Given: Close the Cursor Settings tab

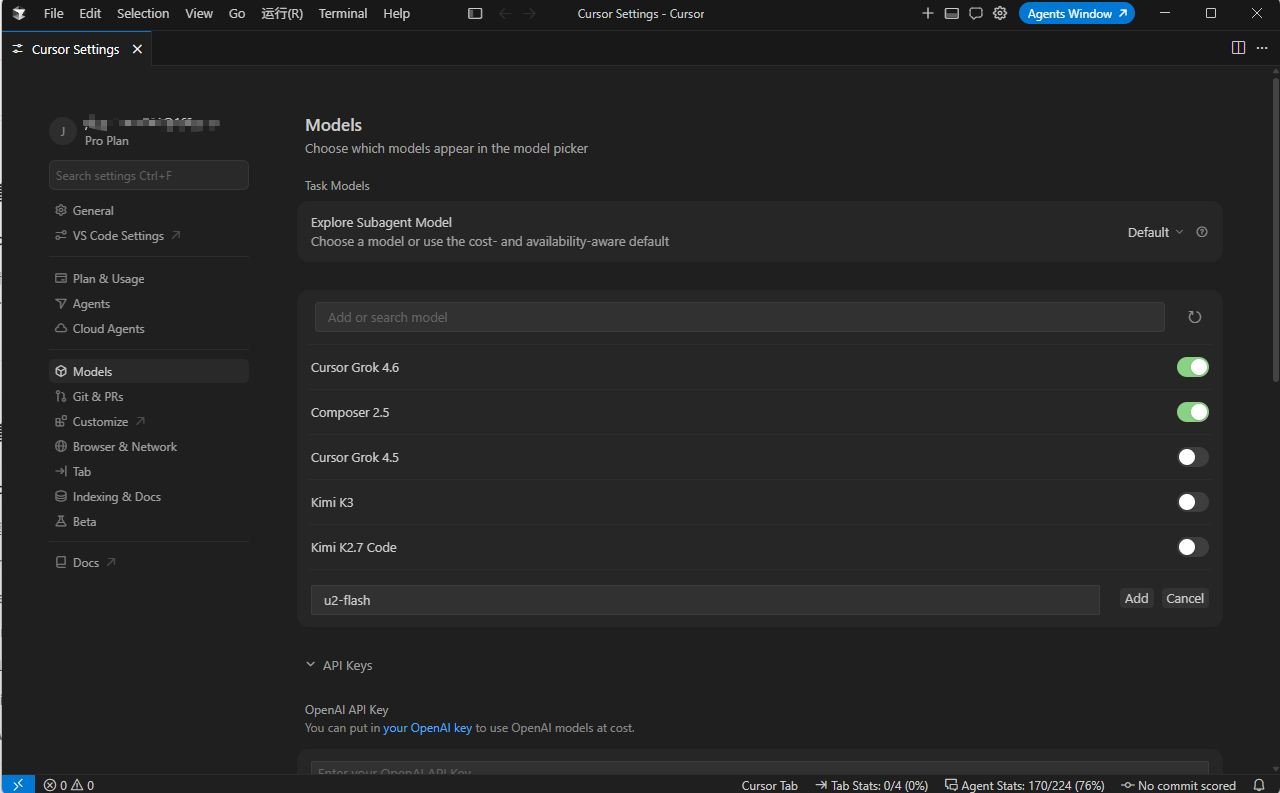Looking at the screenshot, I should 137,49.
